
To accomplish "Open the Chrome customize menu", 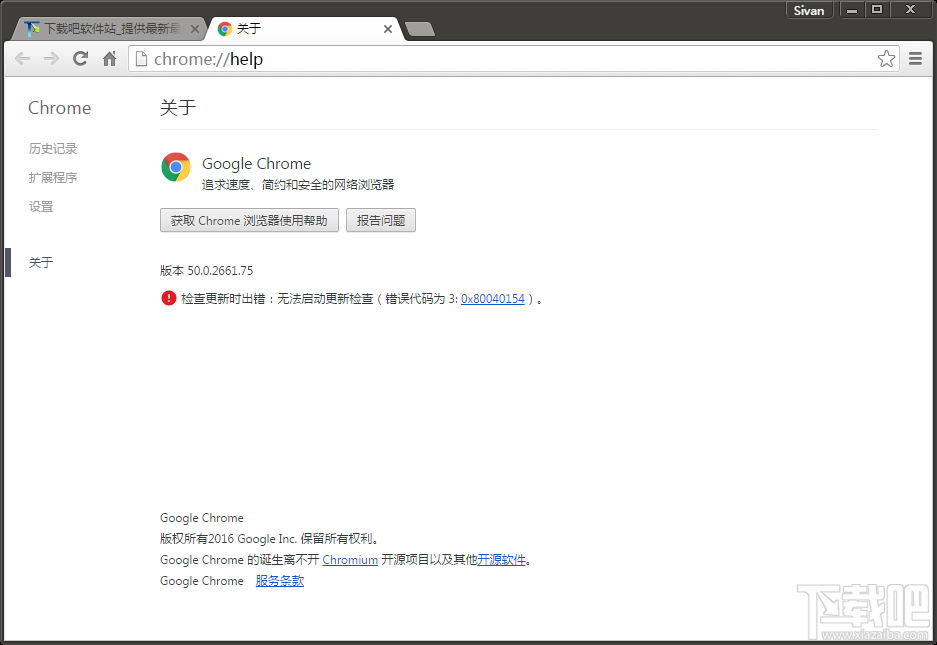I will point(915,59).
